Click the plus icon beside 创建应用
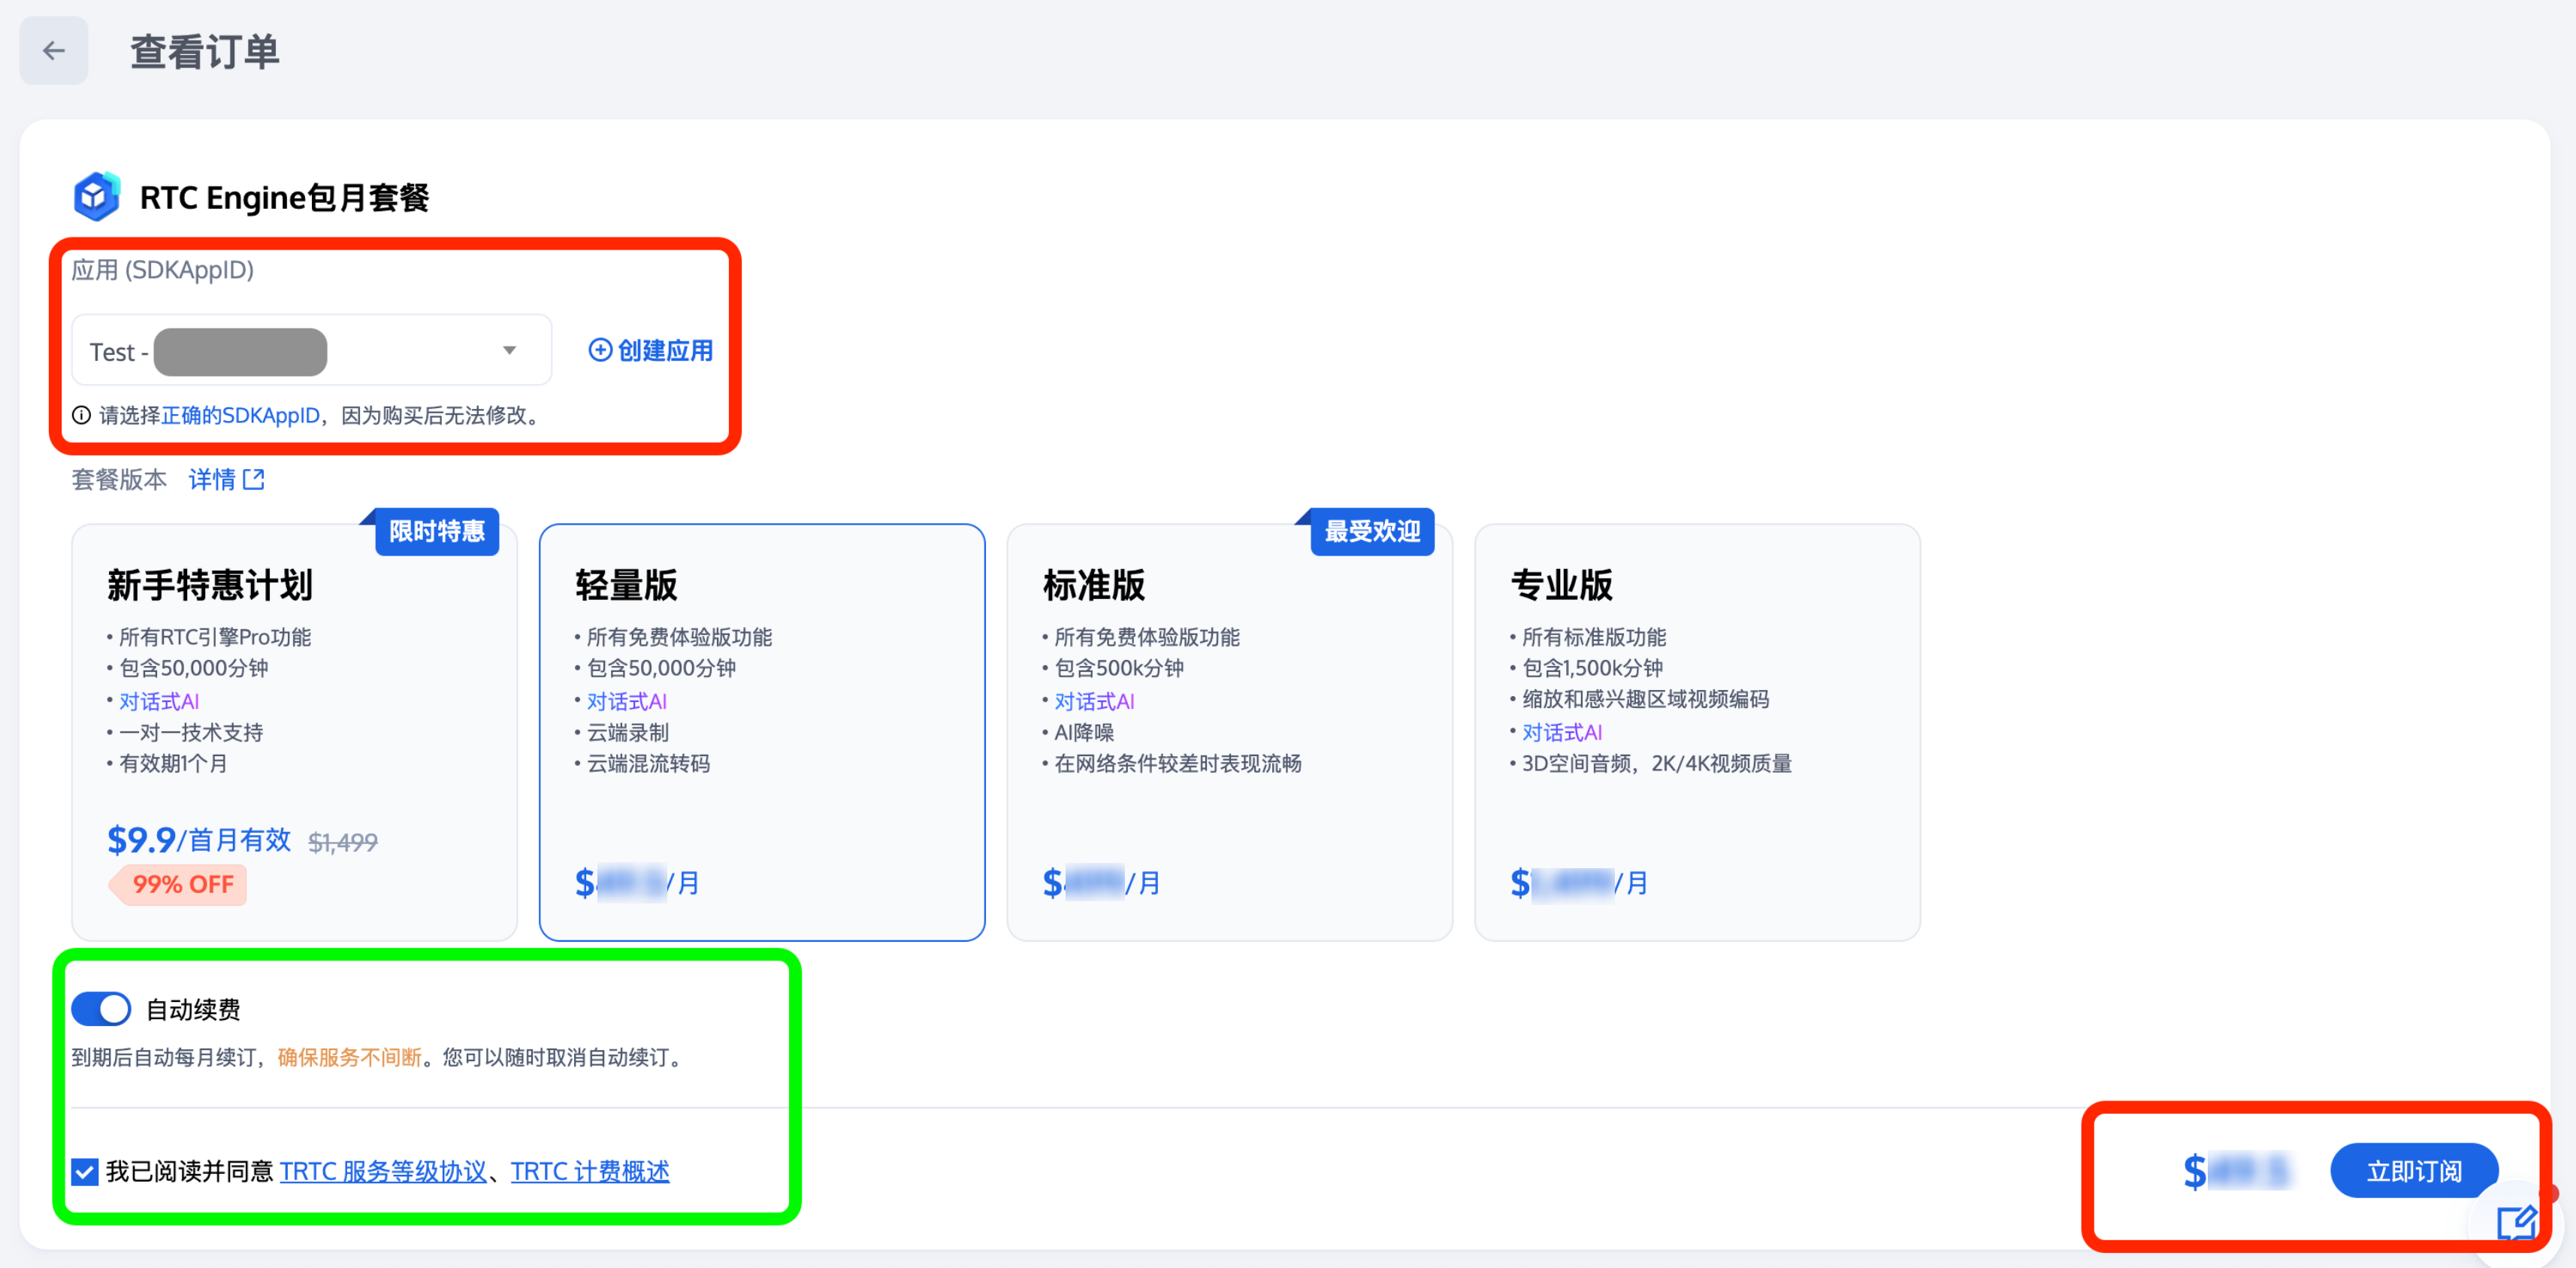2576x1268 pixels. pos(600,350)
